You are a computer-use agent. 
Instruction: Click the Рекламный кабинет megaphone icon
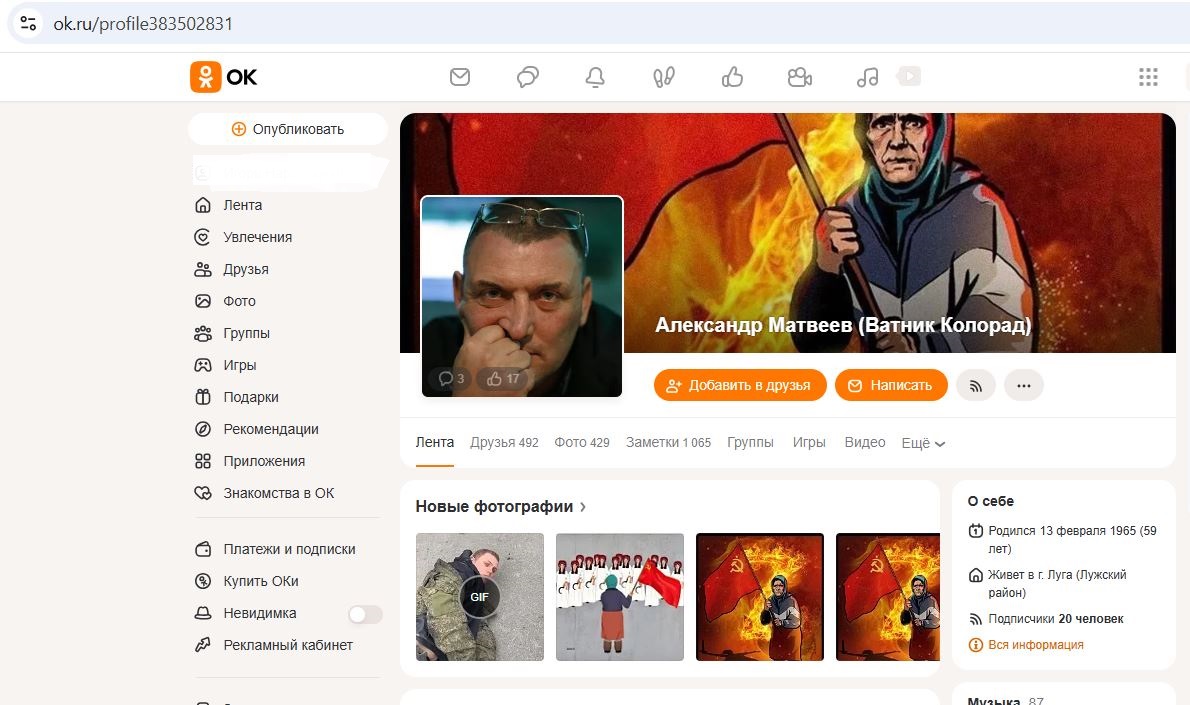point(203,645)
